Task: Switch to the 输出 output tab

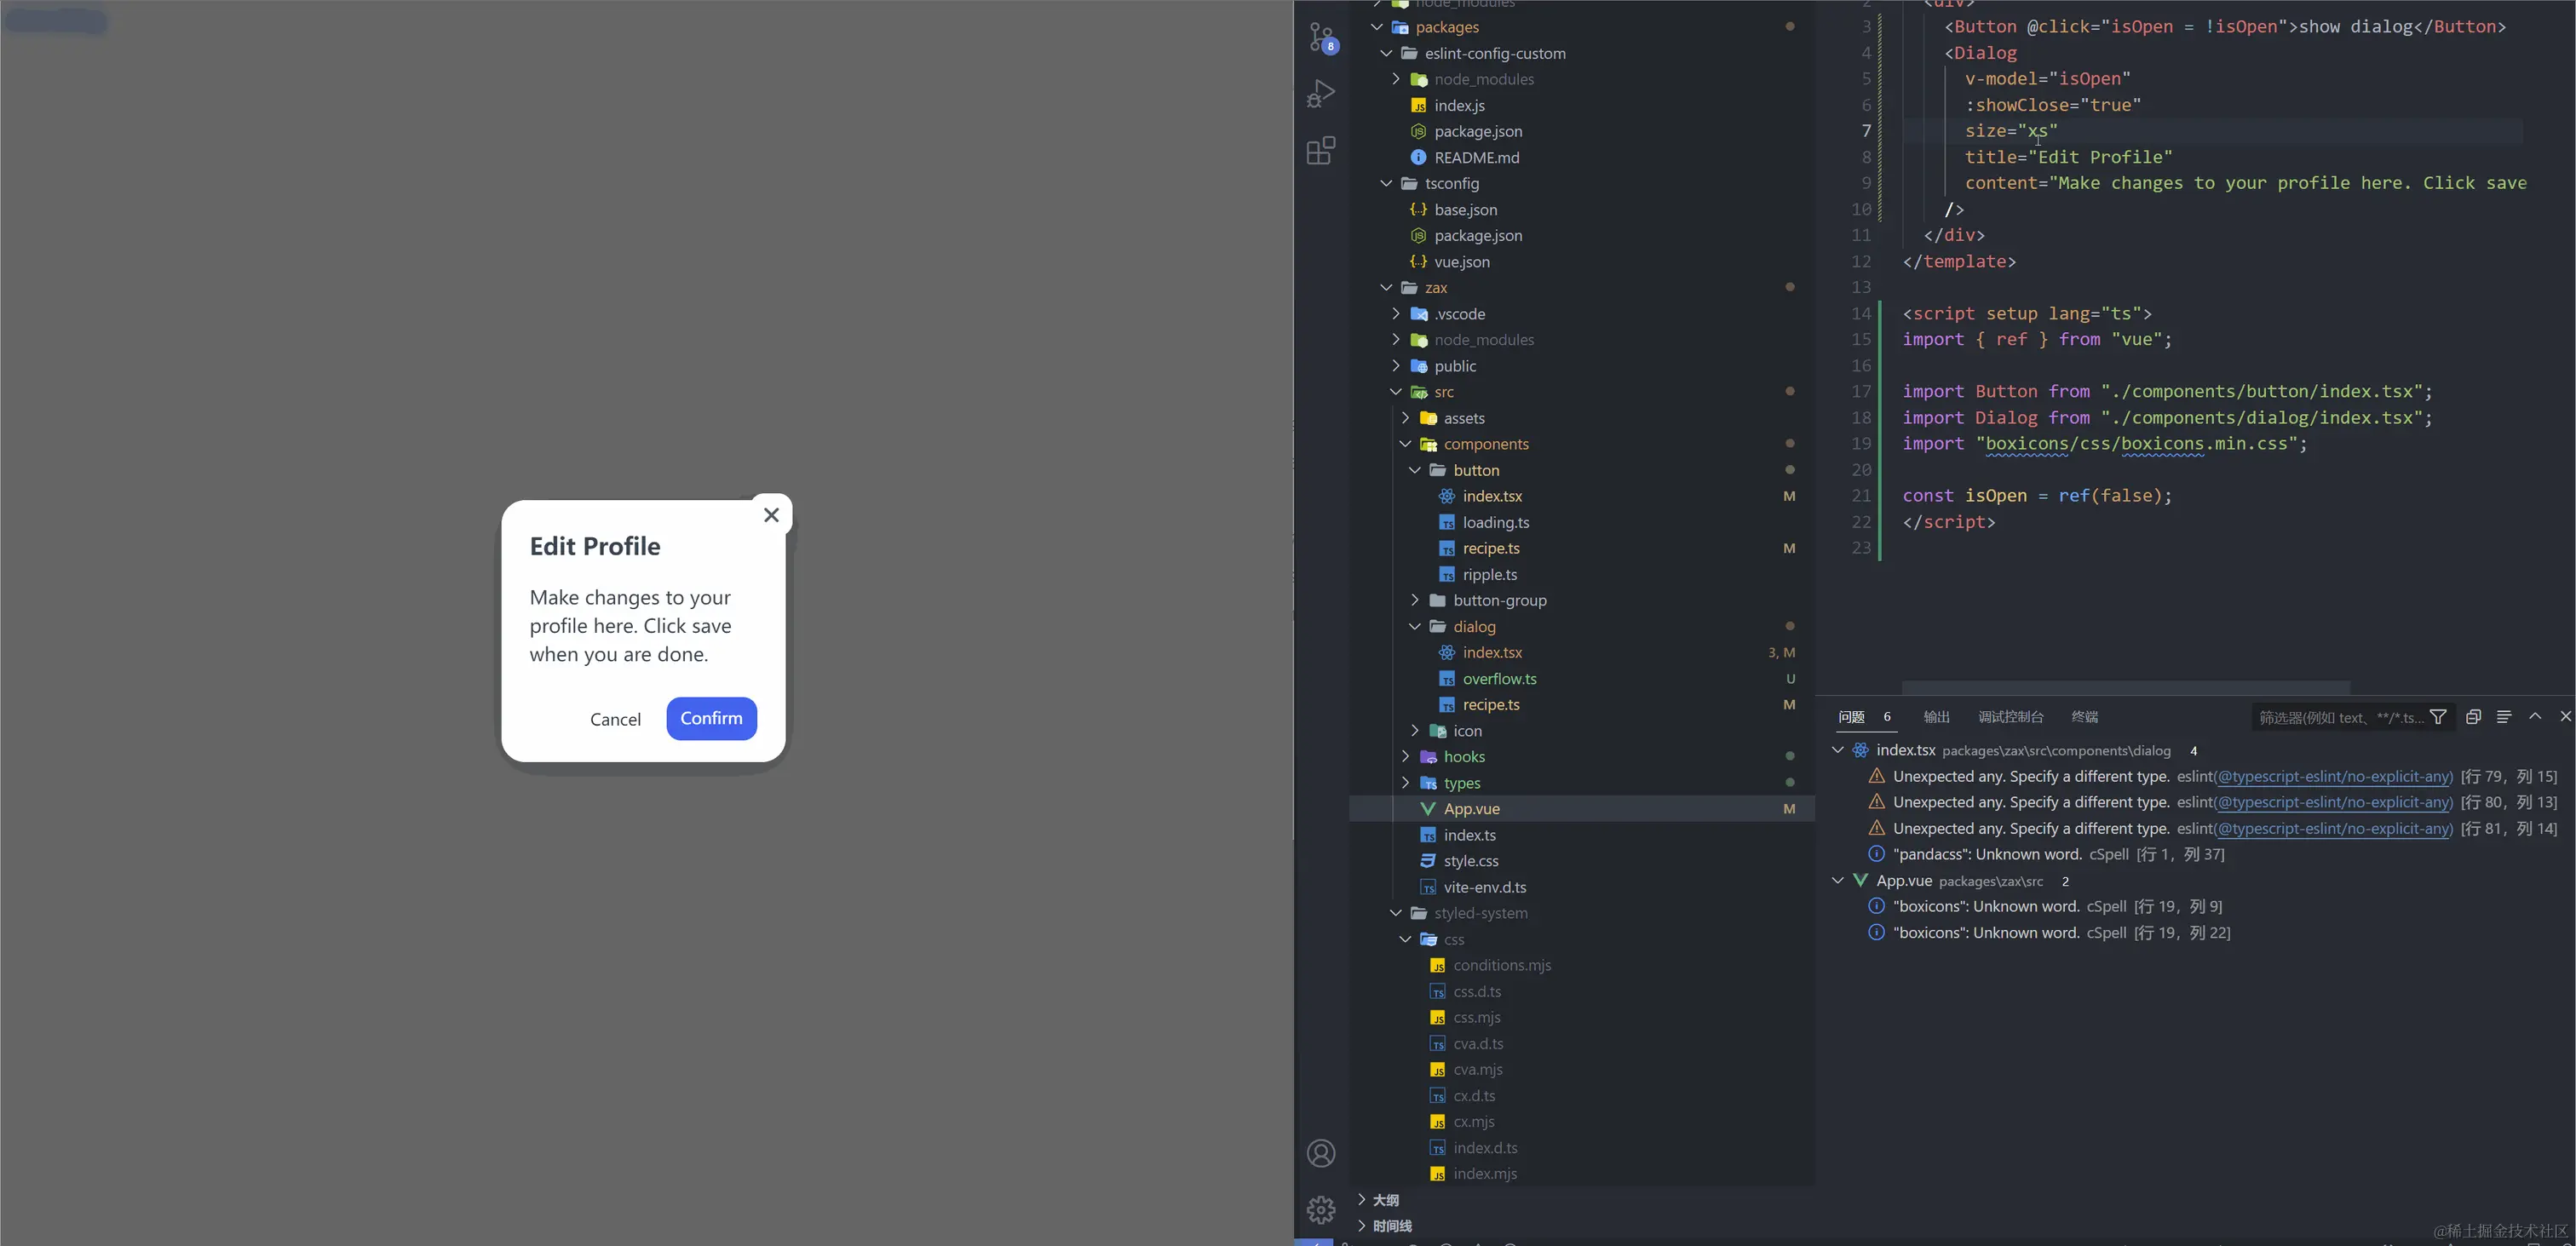Action: click(1936, 716)
